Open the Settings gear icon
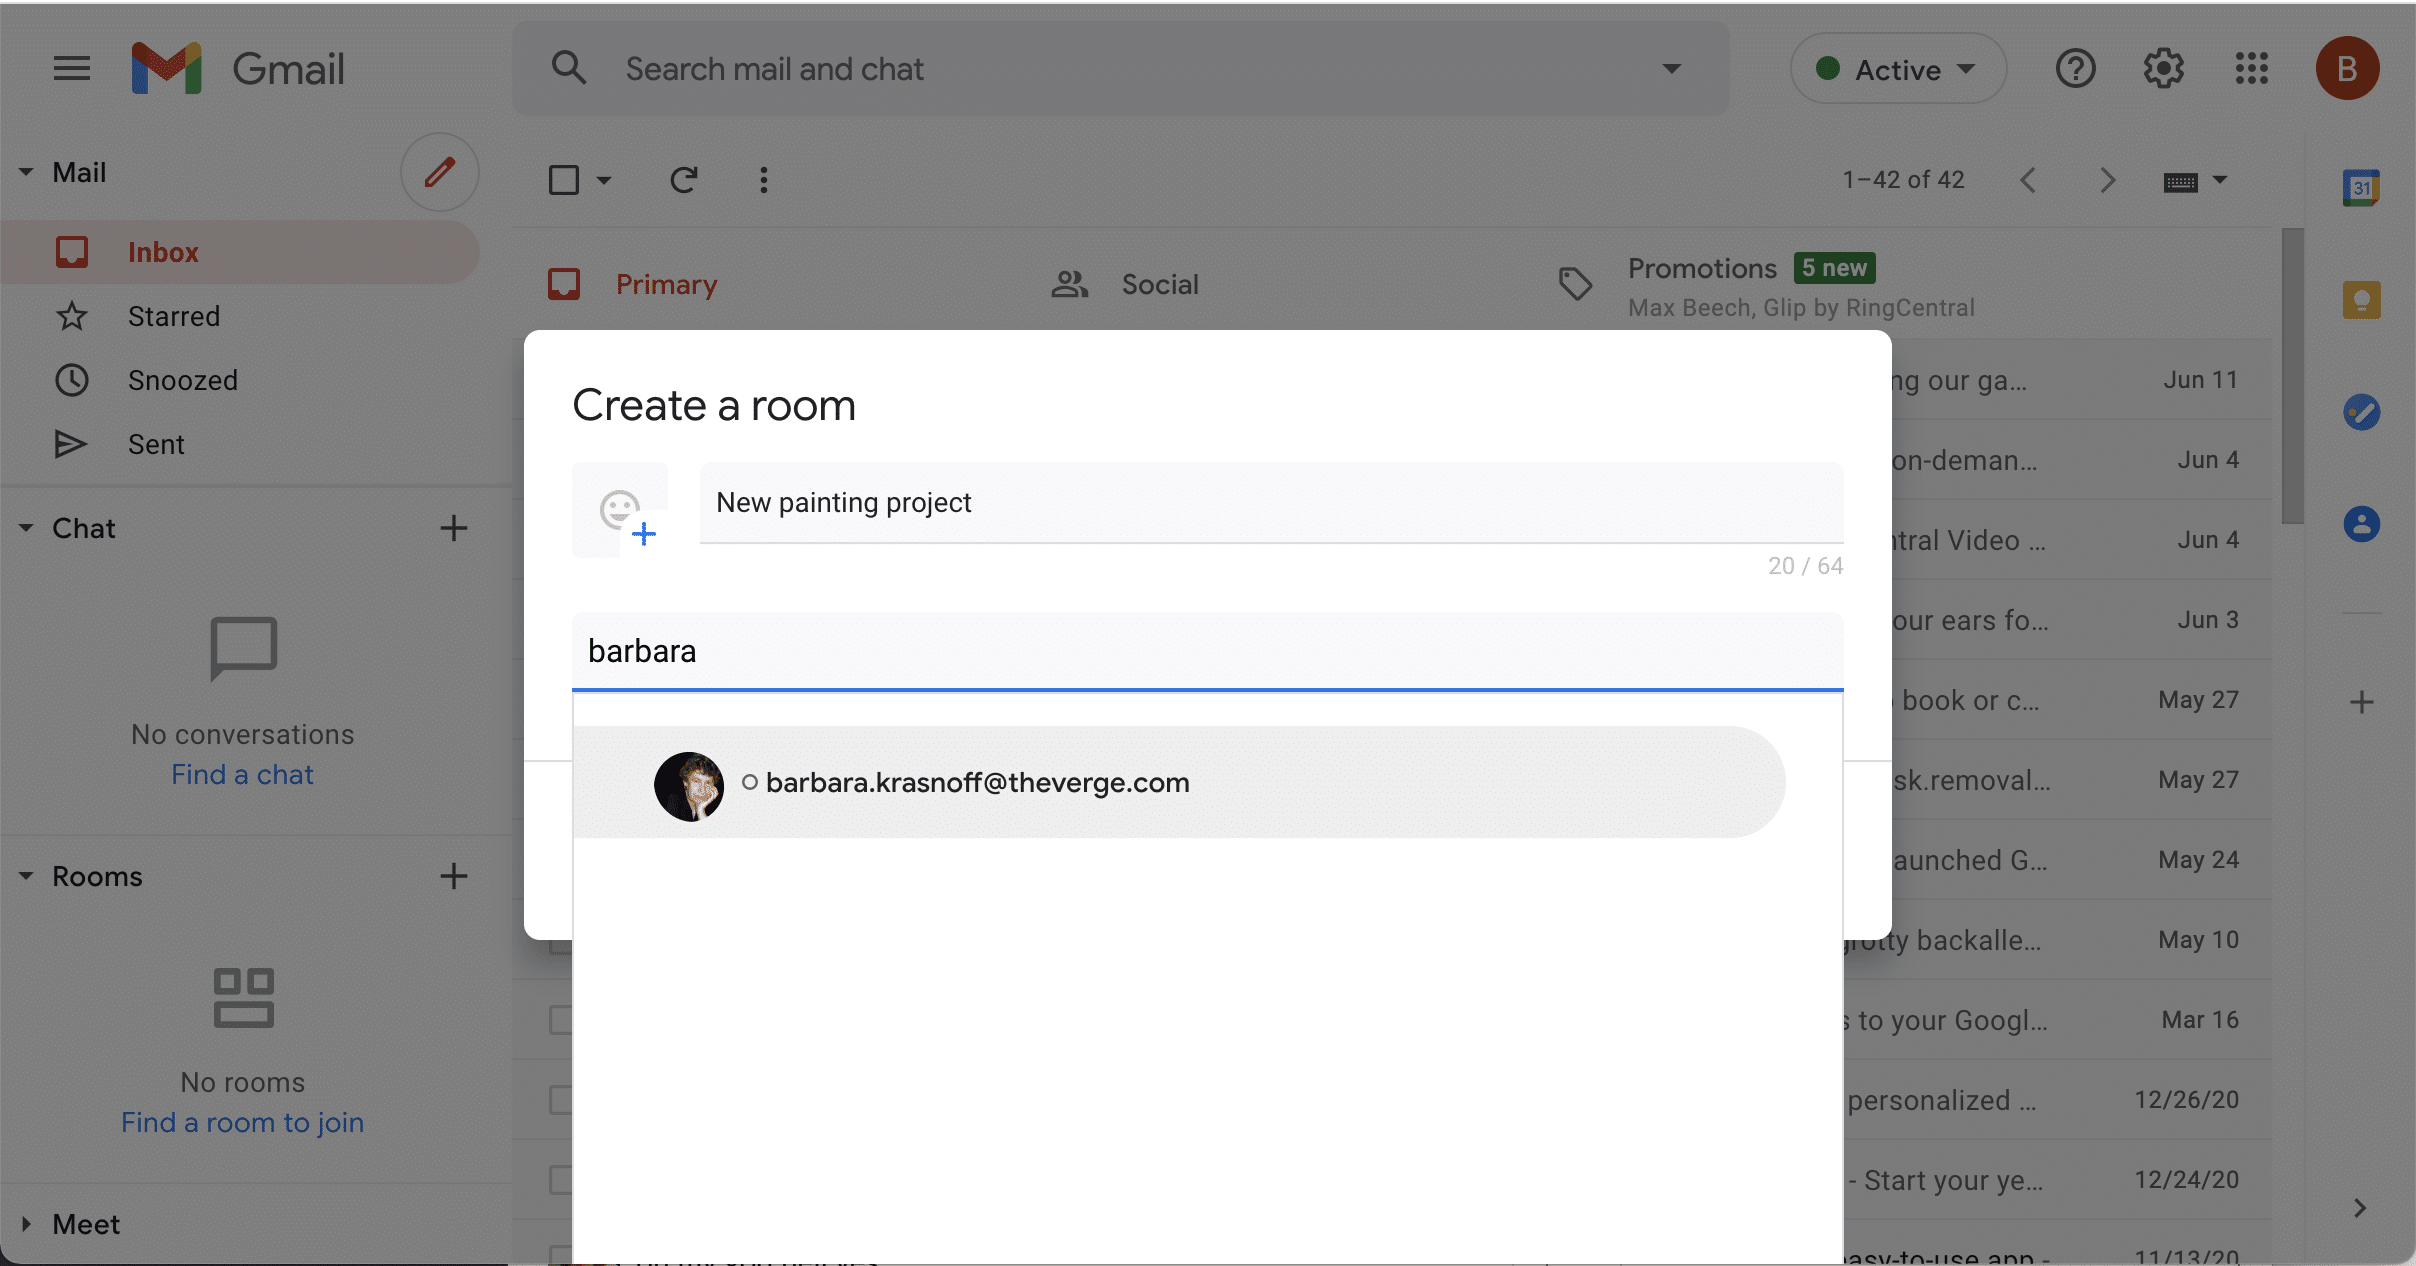 pos(2163,69)
